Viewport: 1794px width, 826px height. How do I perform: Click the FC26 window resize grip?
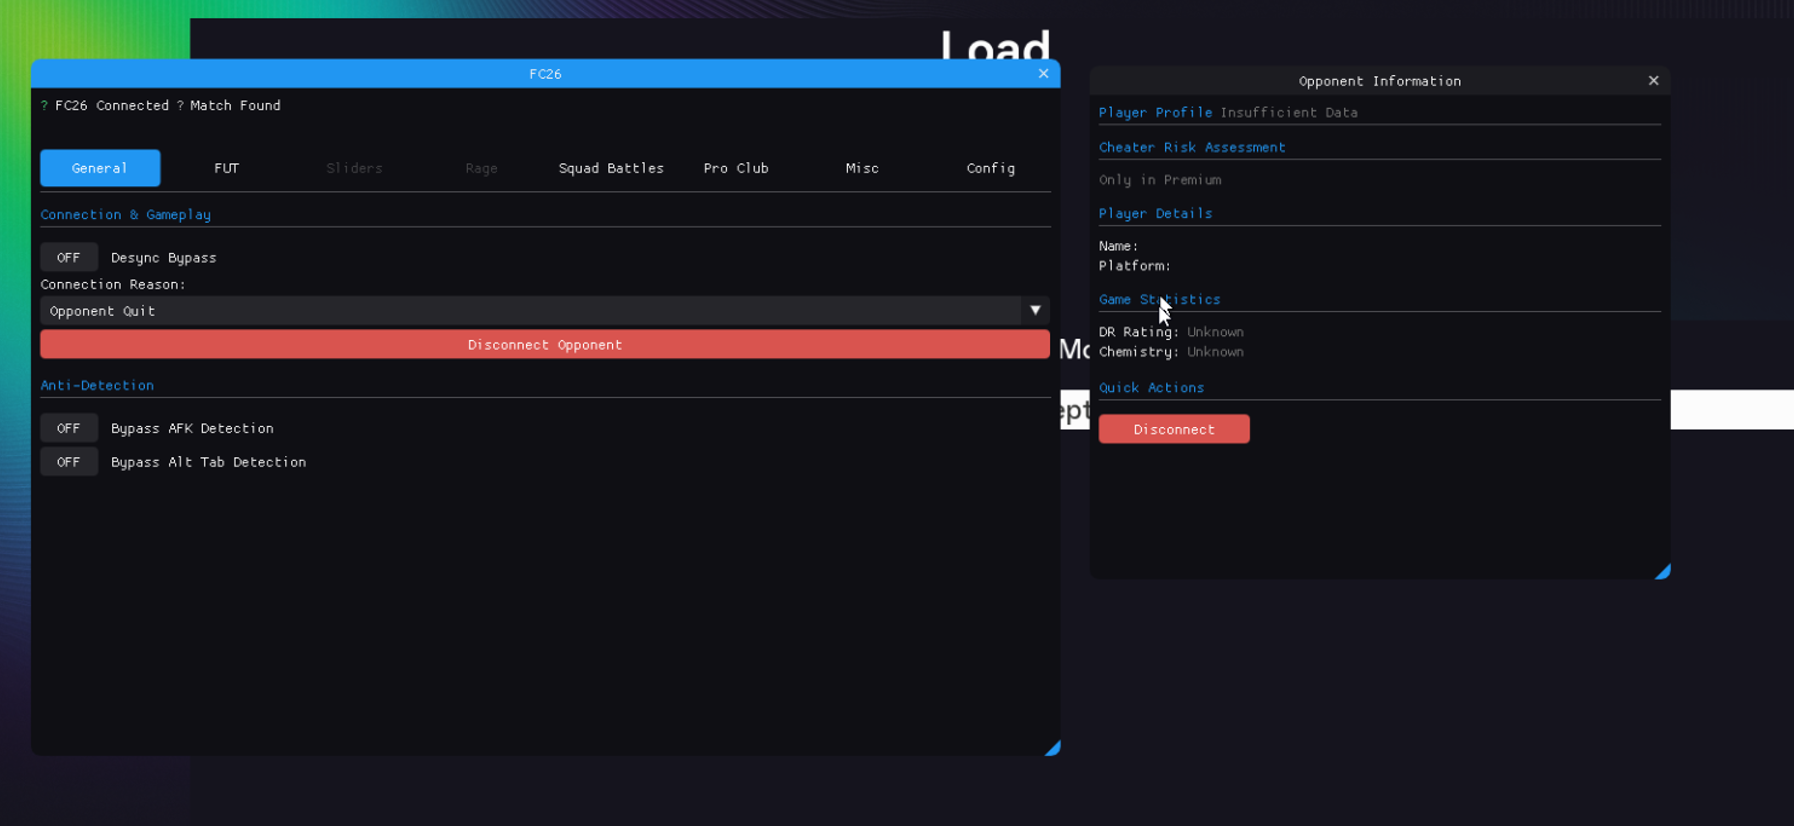[1053, 748]
